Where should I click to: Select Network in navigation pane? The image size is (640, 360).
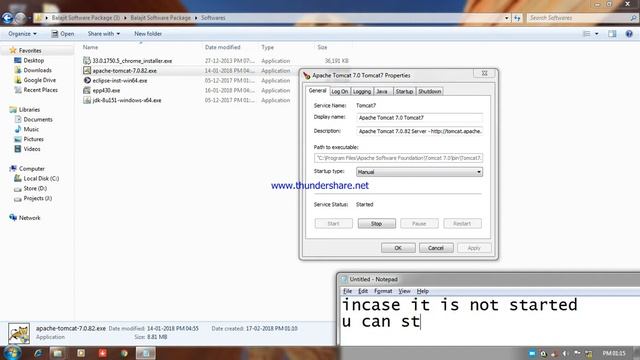coord(29,218)
